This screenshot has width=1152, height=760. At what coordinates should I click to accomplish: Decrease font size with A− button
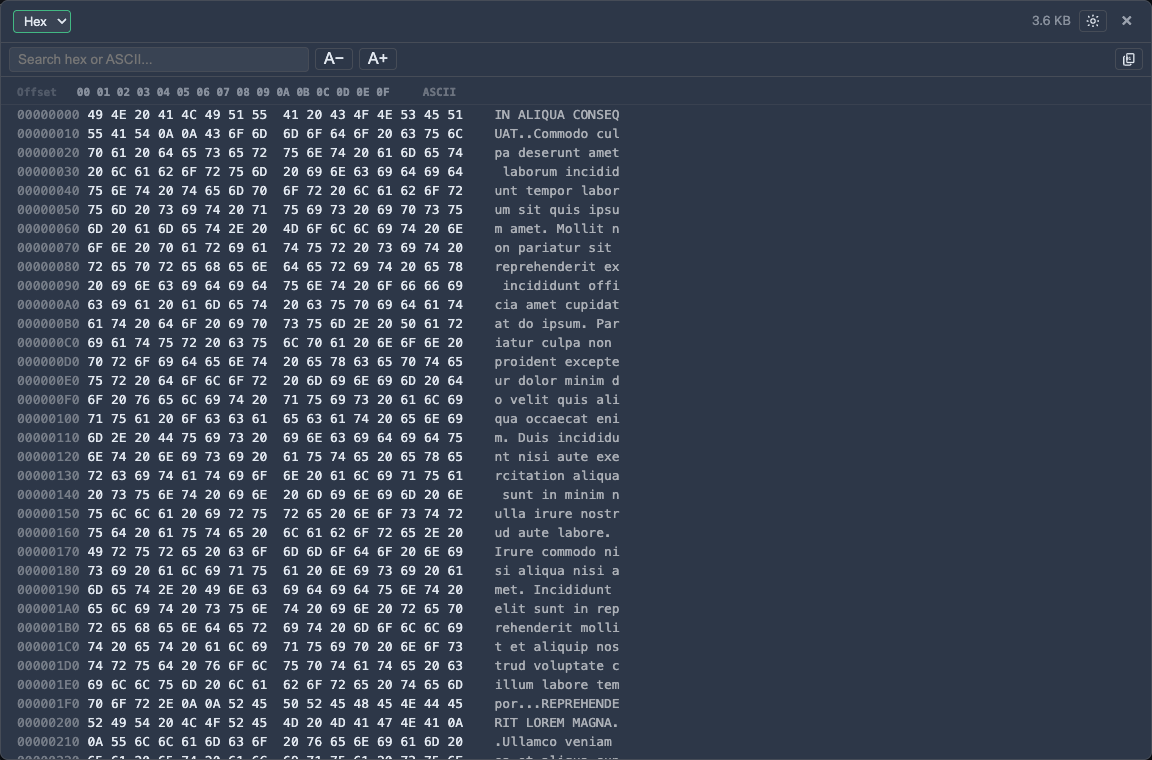[334, 59]
